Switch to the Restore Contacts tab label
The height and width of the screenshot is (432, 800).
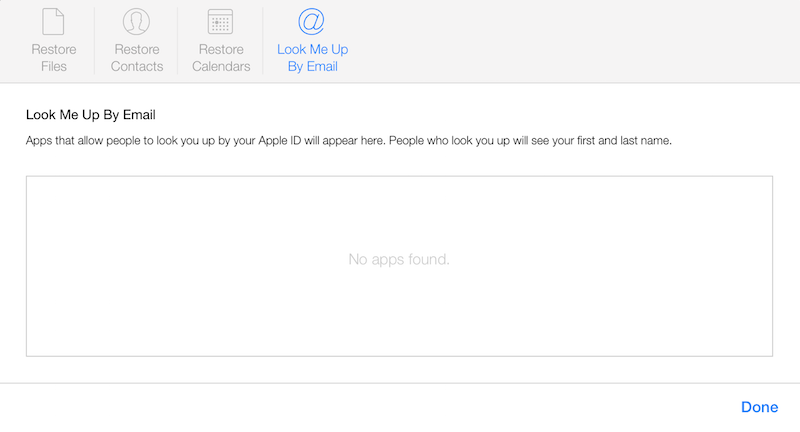point(137,58)
